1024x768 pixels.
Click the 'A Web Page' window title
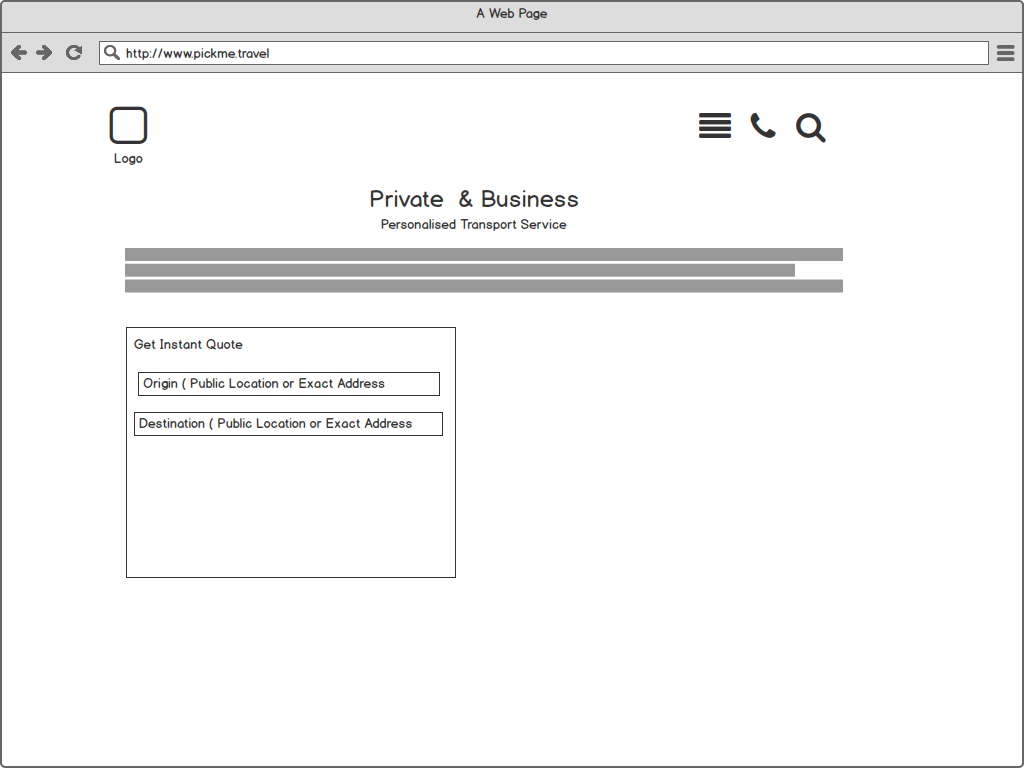pyautogui.click(x=511, y=14)
